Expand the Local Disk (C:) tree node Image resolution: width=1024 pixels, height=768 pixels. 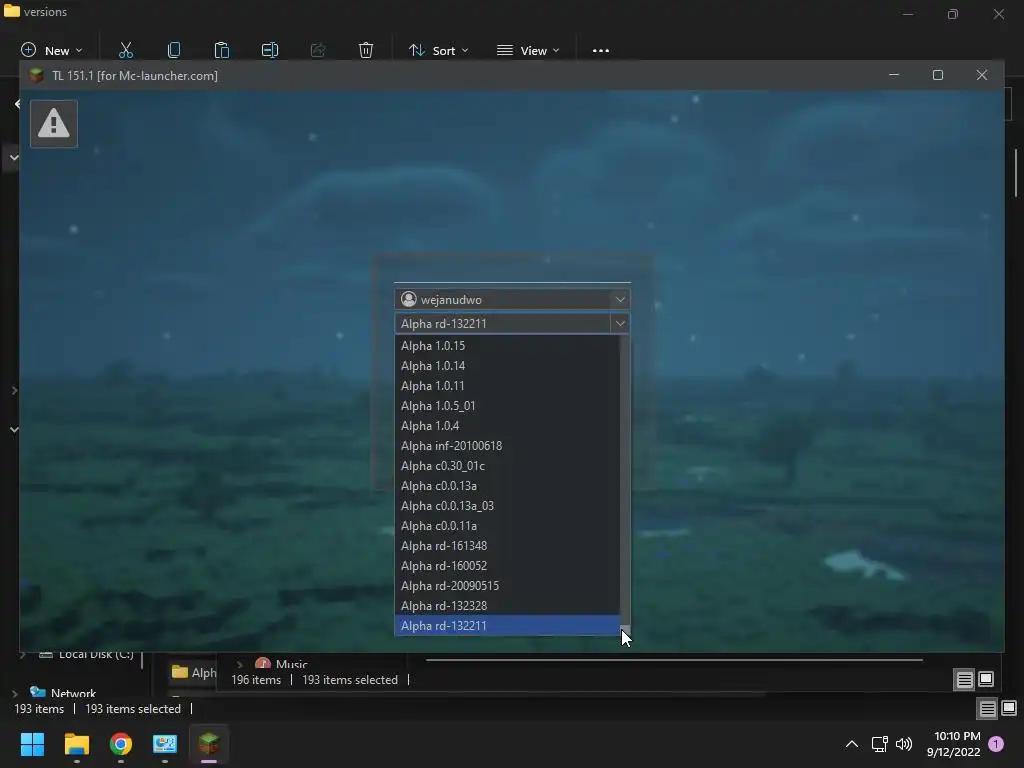23,654
